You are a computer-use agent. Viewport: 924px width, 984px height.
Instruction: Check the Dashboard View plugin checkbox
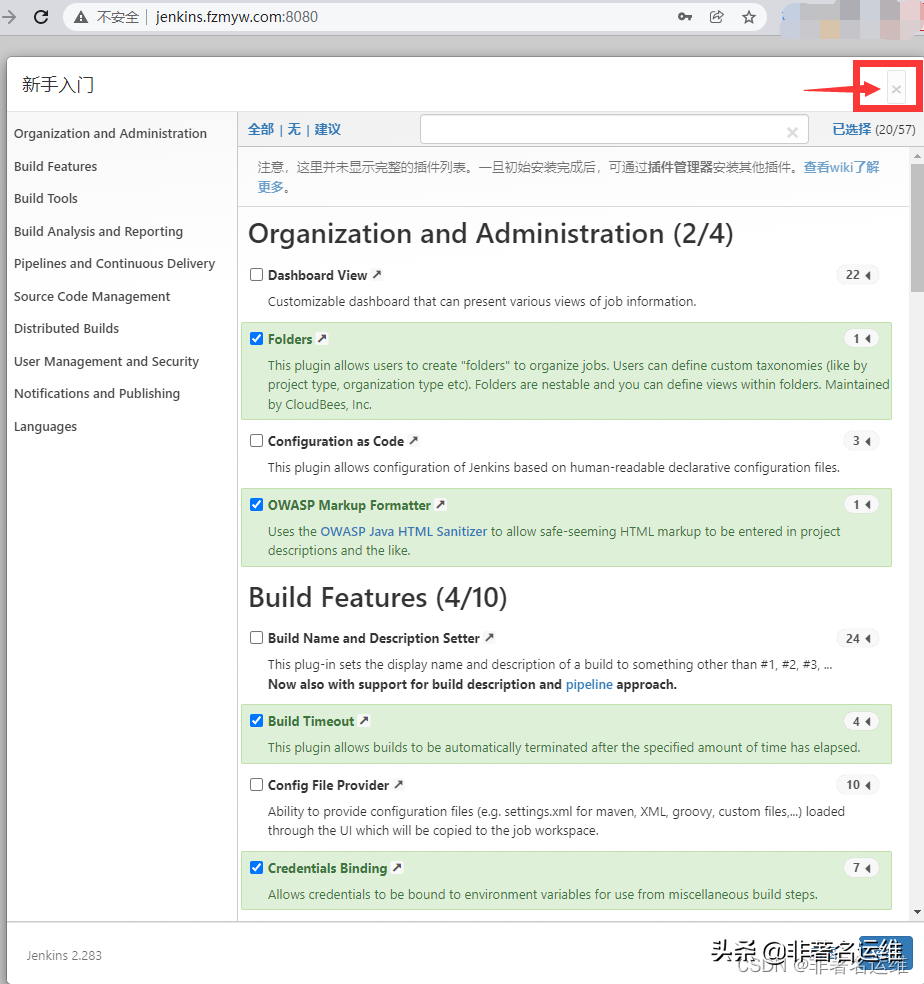256,275
